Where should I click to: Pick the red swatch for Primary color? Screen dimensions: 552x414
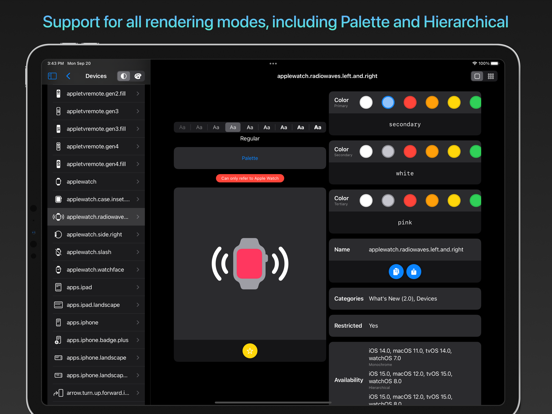click(x=410, y=102)
